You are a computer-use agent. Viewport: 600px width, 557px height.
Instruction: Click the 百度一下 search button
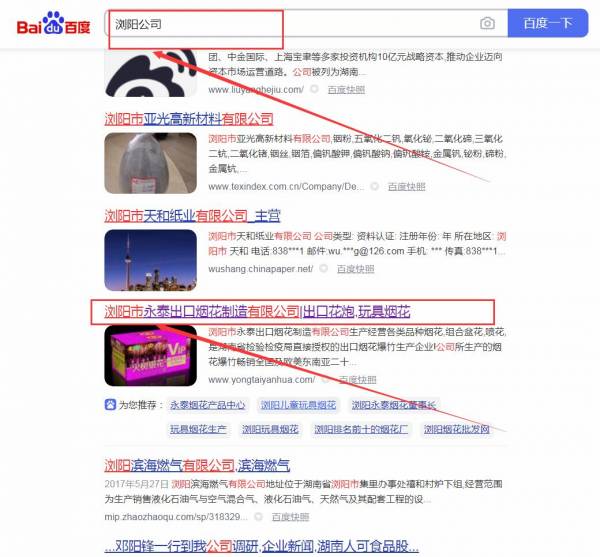[547, 23]
